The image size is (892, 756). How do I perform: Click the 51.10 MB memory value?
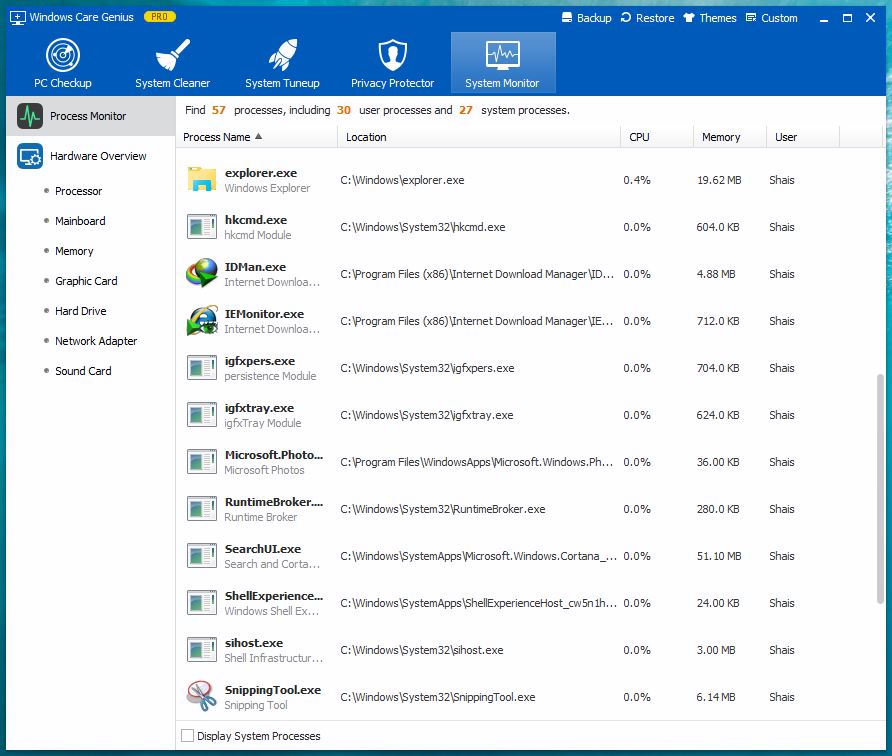click(x=719, y=556)
